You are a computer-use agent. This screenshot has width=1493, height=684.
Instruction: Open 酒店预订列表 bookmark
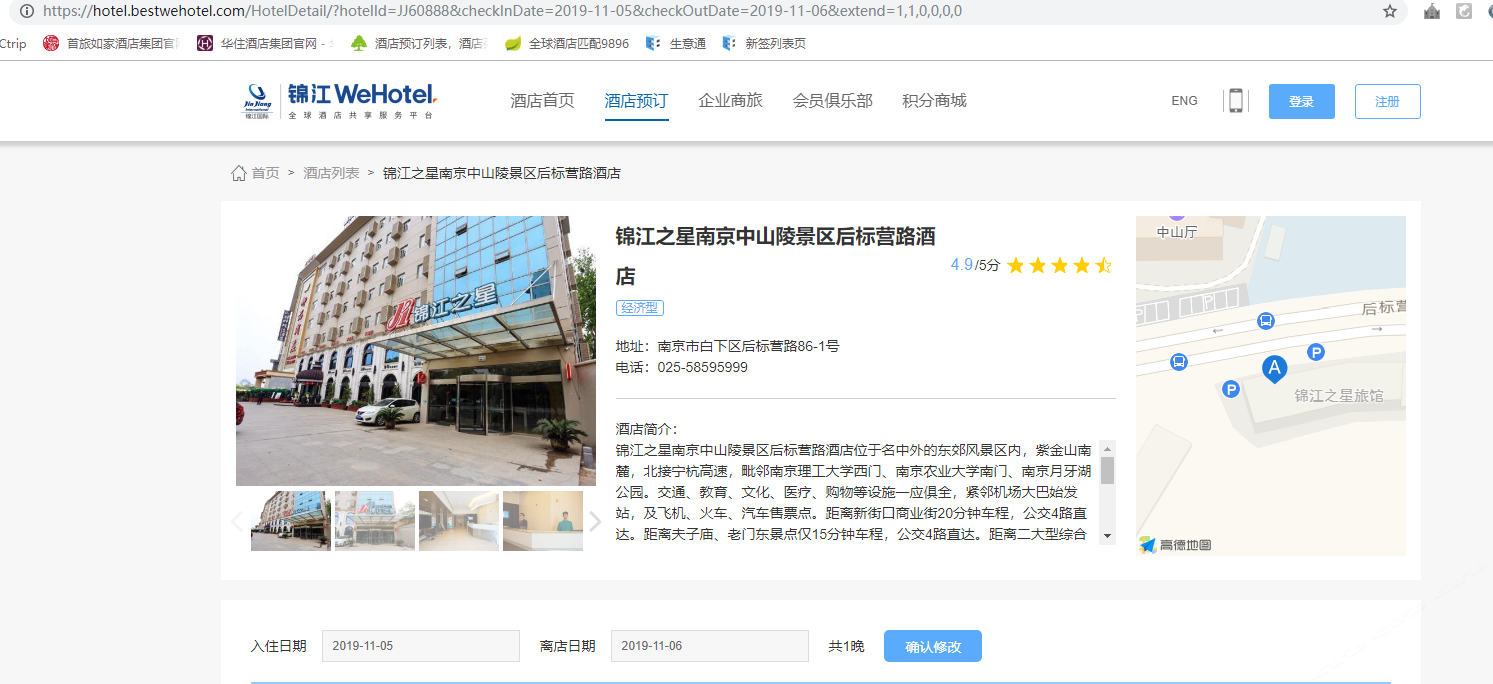tap(418, 43)
